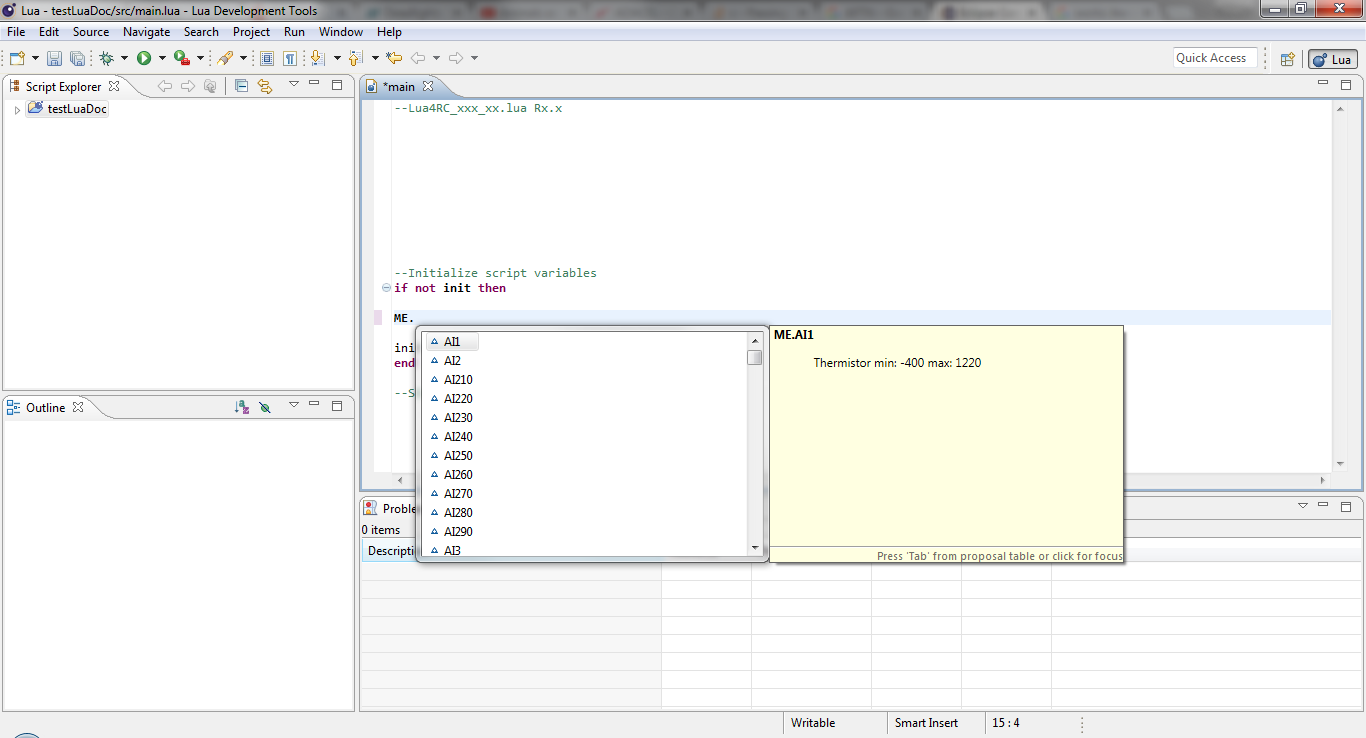Click the main toolbar Forward arrow
Image resolution: width=1366 pixels, height=738 pixels.
[x=456, y=58]
